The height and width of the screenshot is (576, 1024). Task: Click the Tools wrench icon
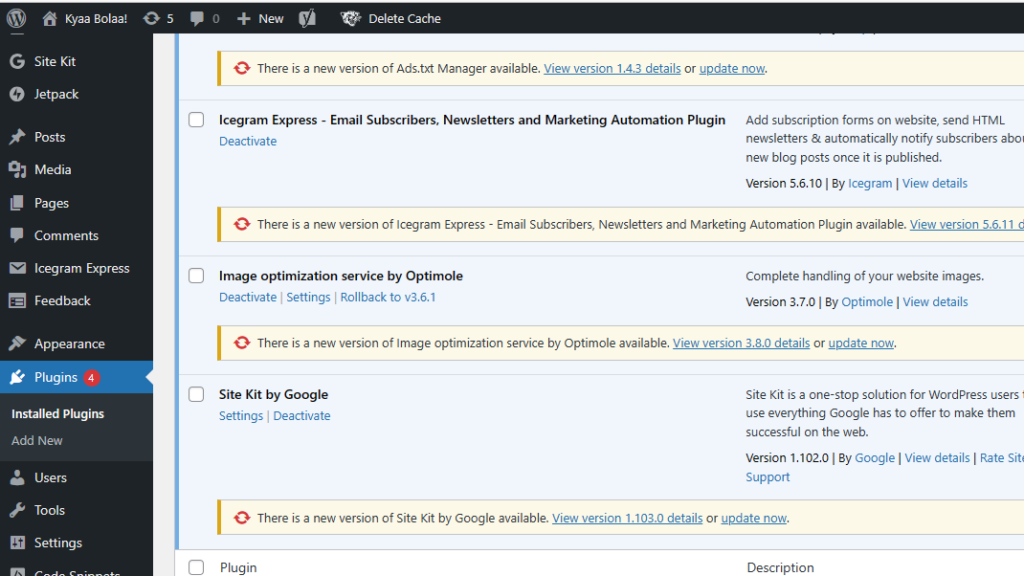tap(17, 510)
